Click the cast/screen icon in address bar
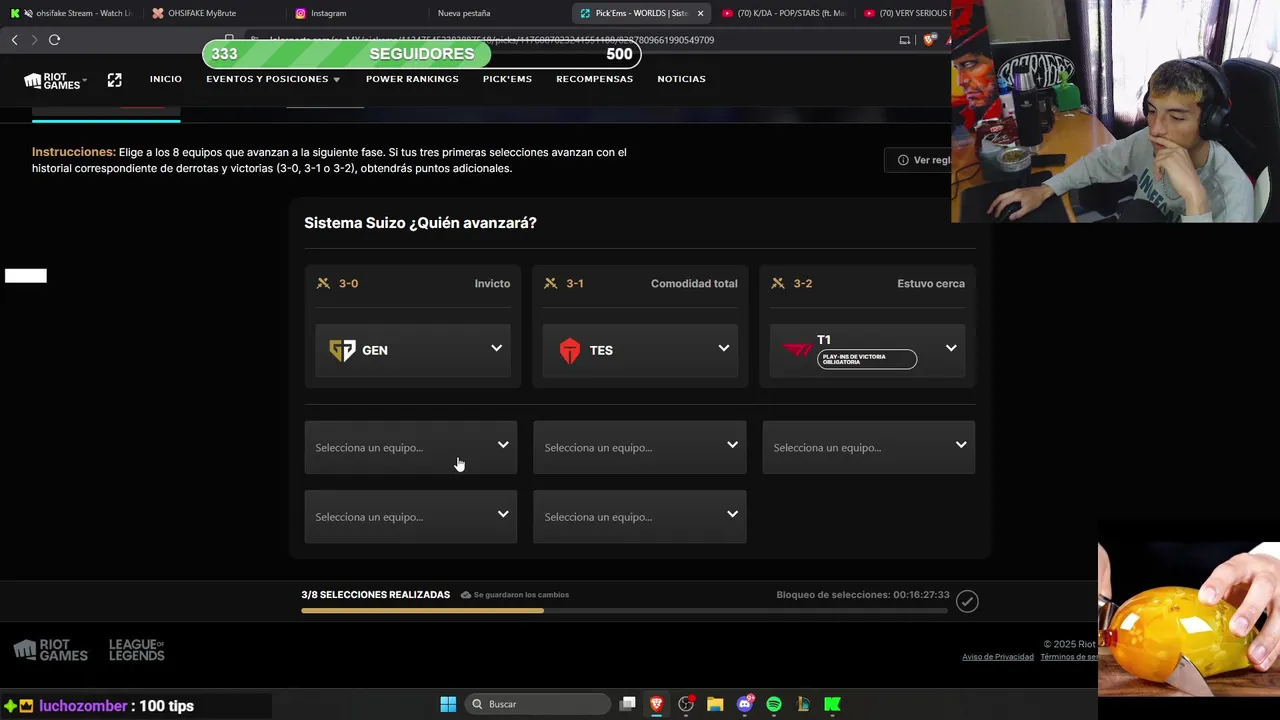1280x720 pixels. click(x=905, y=40)
